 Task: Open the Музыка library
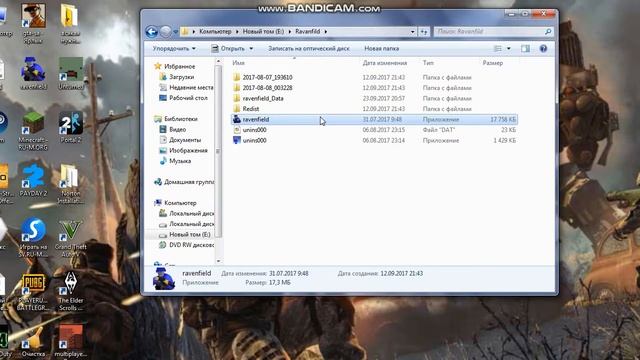(x=180, y=161)
